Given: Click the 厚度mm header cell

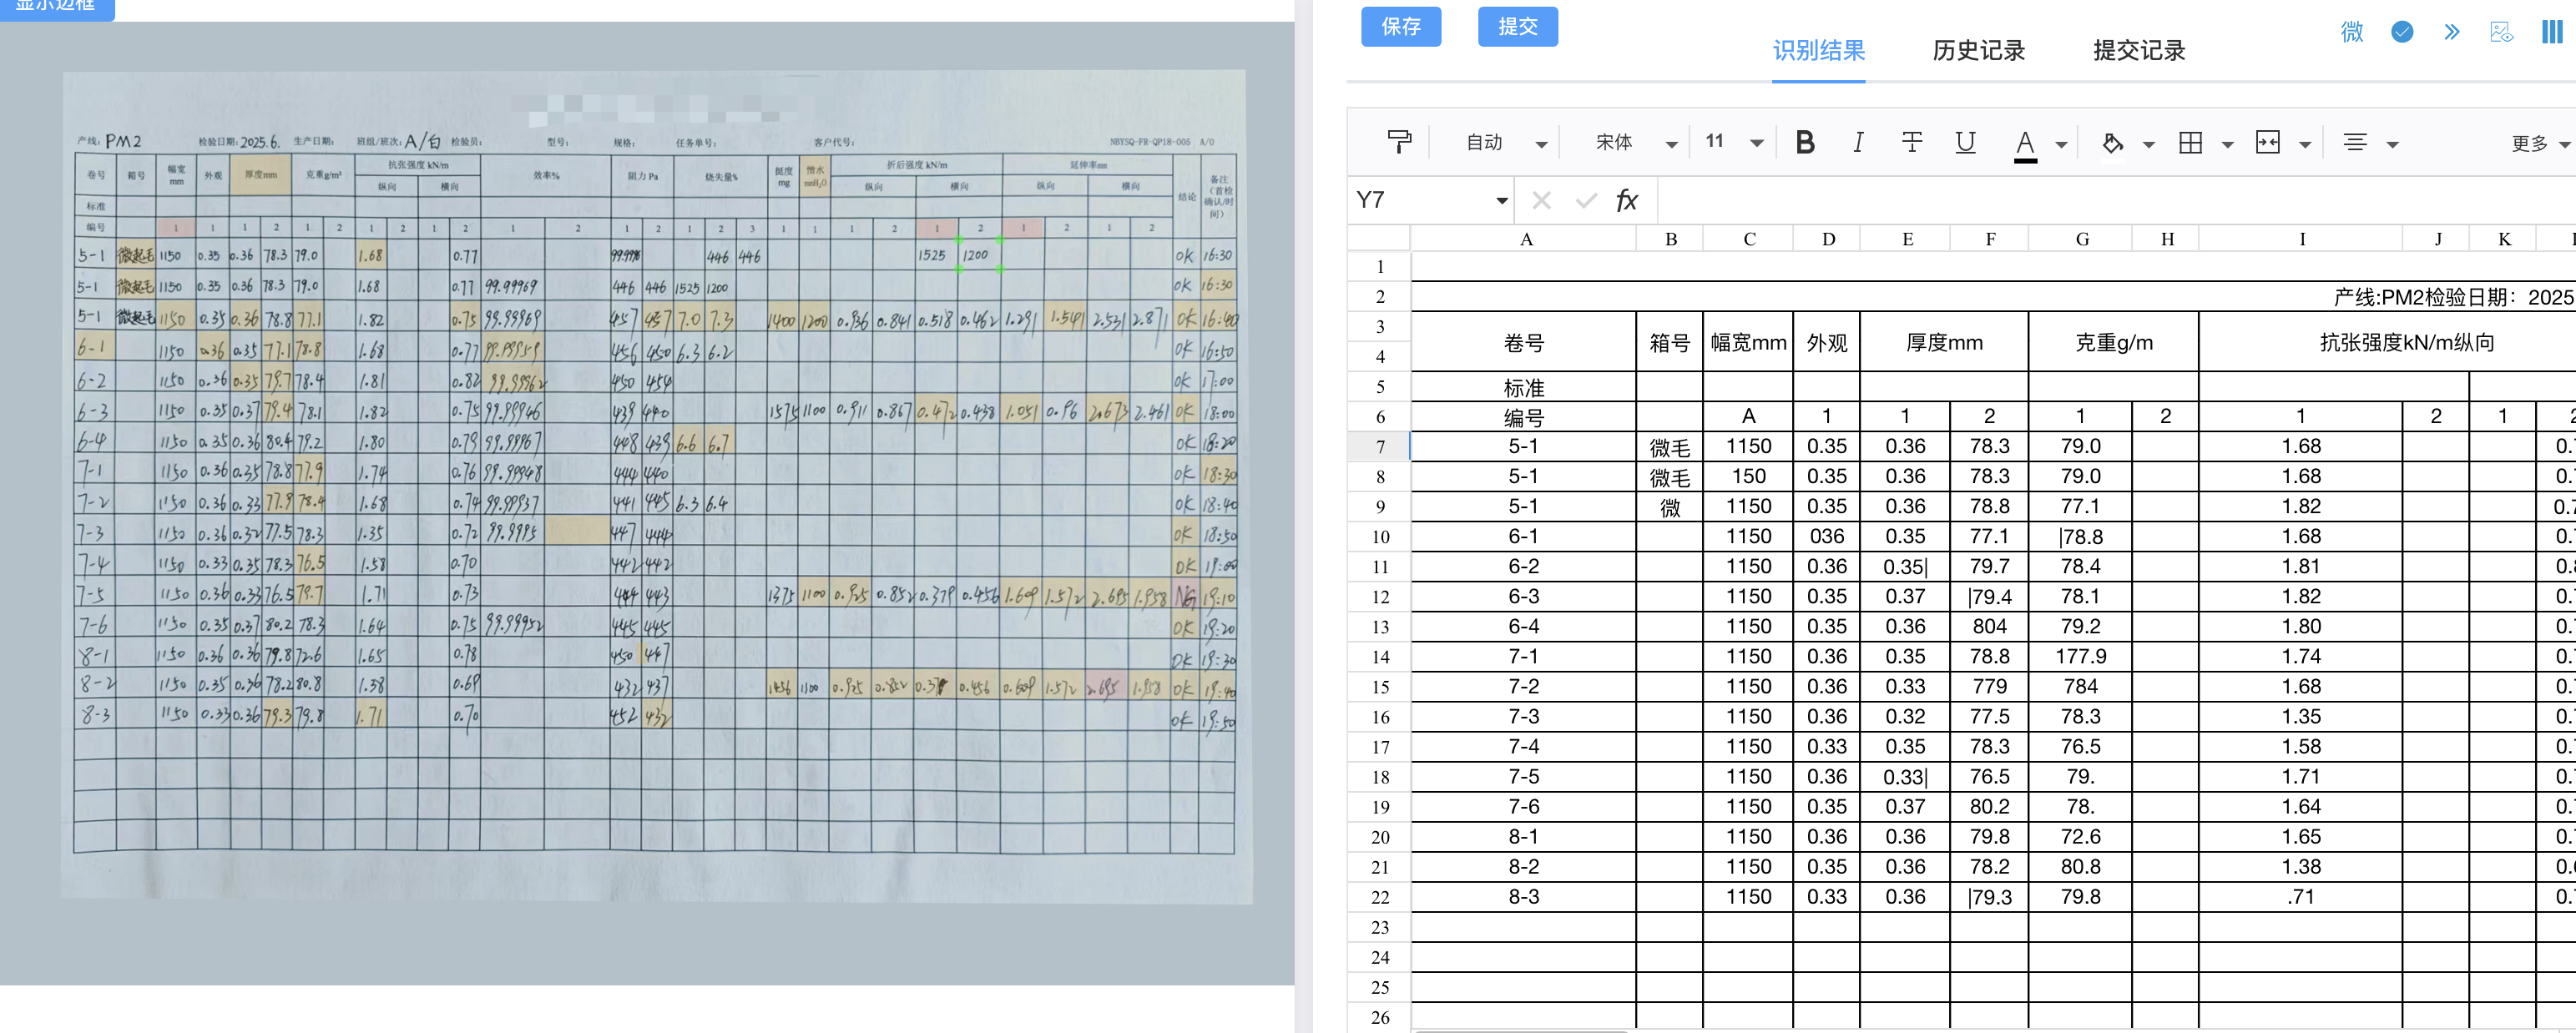Looking at the screenshot, I should click(x=1944, y=342).
